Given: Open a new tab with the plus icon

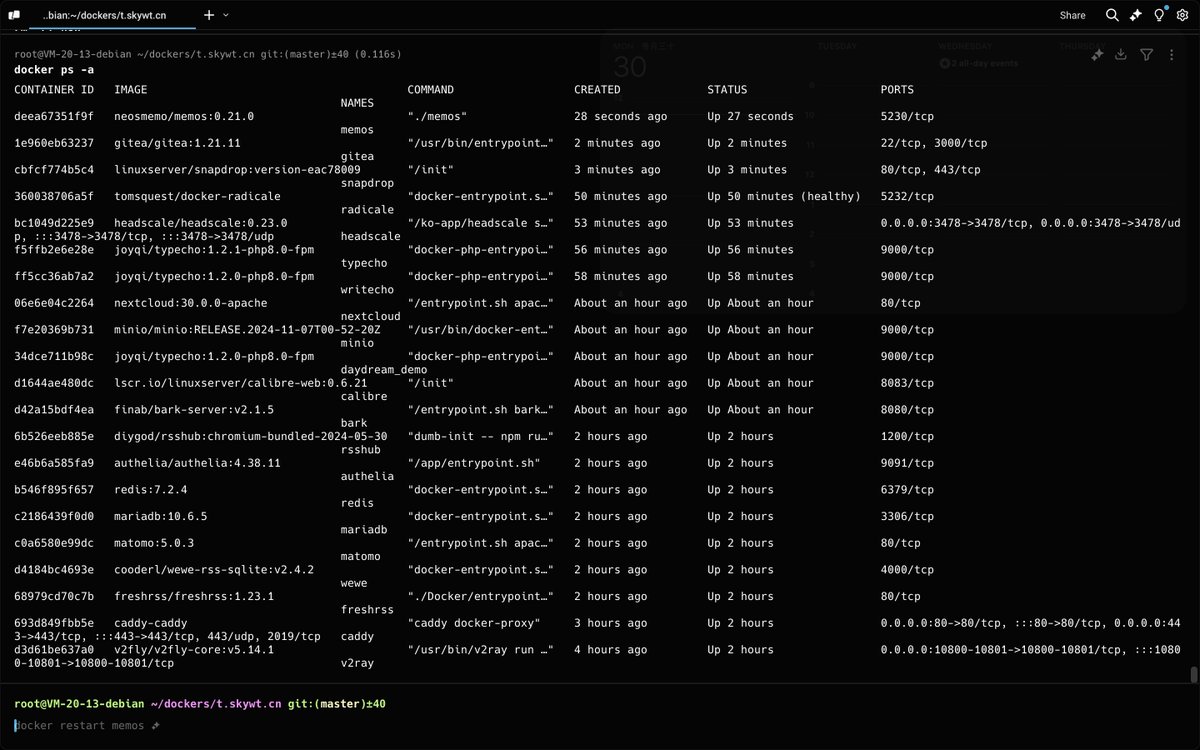Looking at the screenshot, I should tap(208, 15).
